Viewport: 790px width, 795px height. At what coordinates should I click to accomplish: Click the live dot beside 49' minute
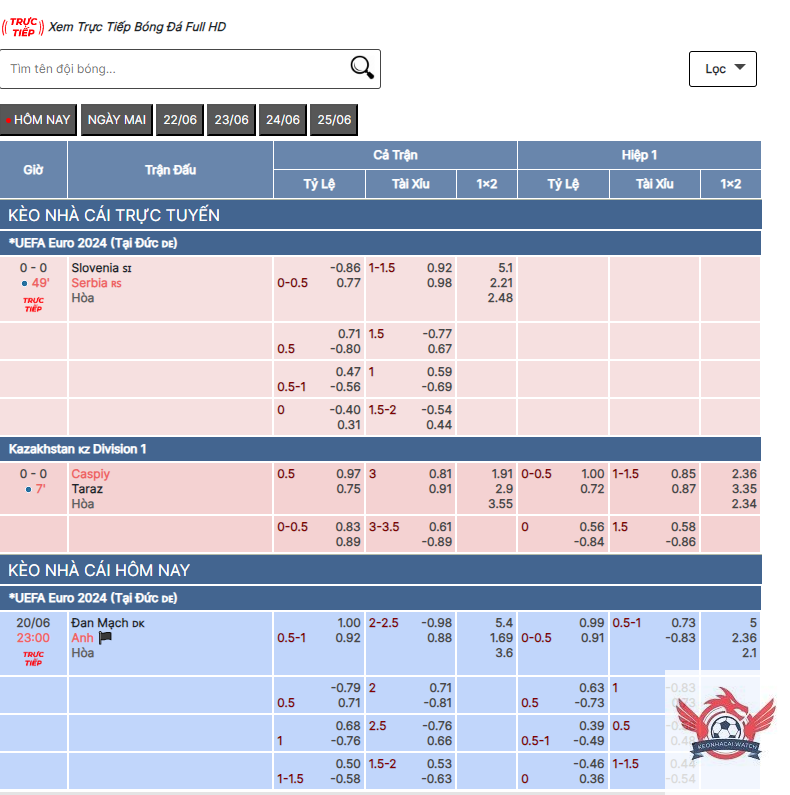click(24, 283)
